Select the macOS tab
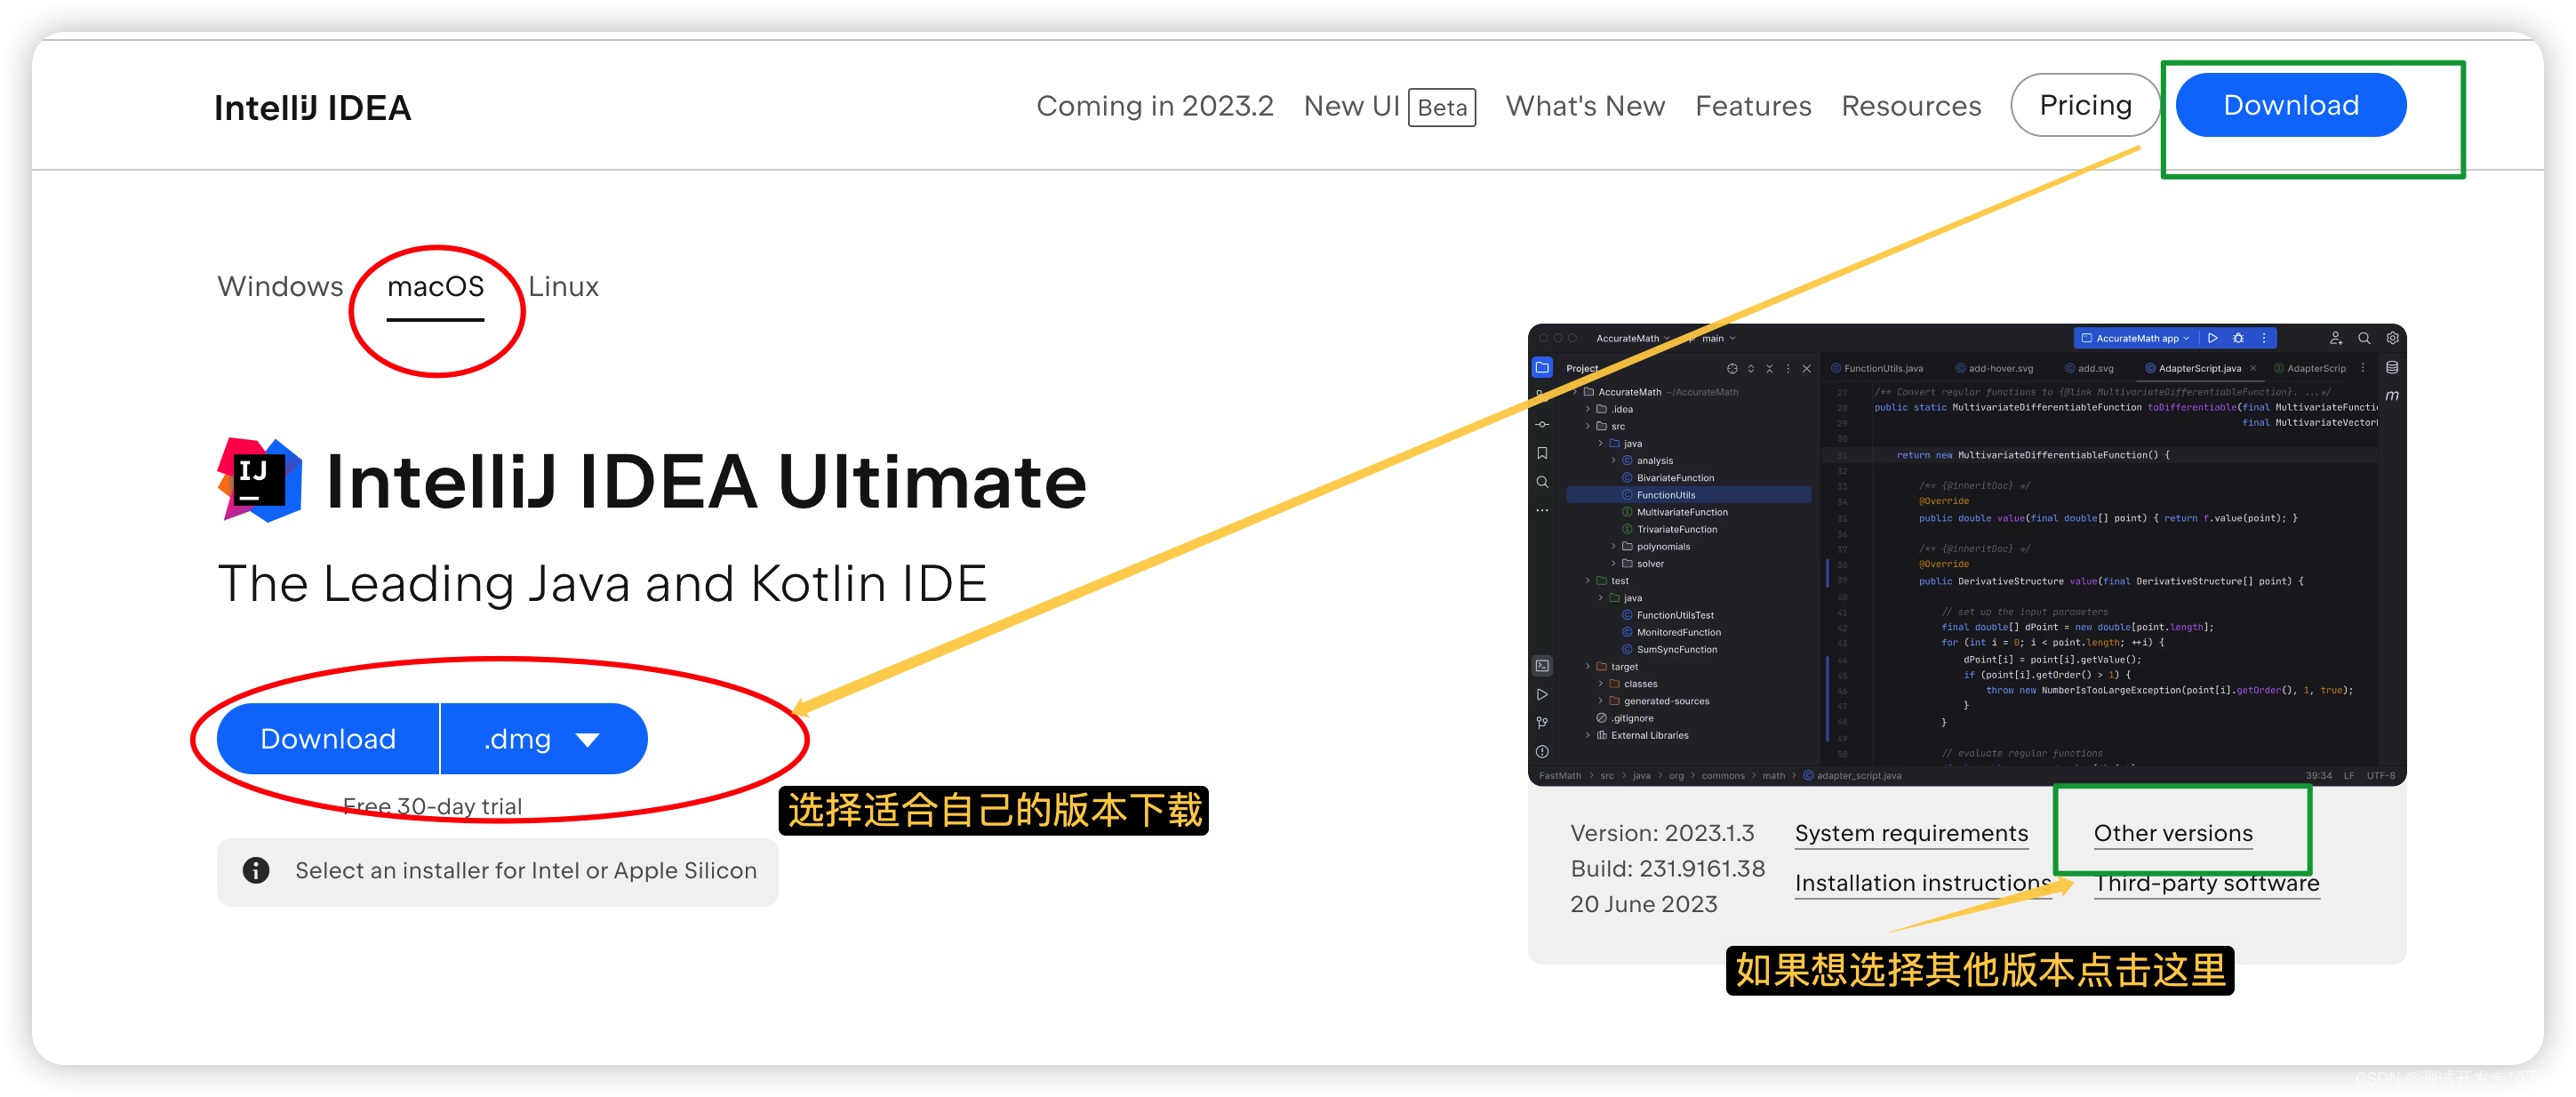Screen dimensions: 2576x1097 [435, 286]
